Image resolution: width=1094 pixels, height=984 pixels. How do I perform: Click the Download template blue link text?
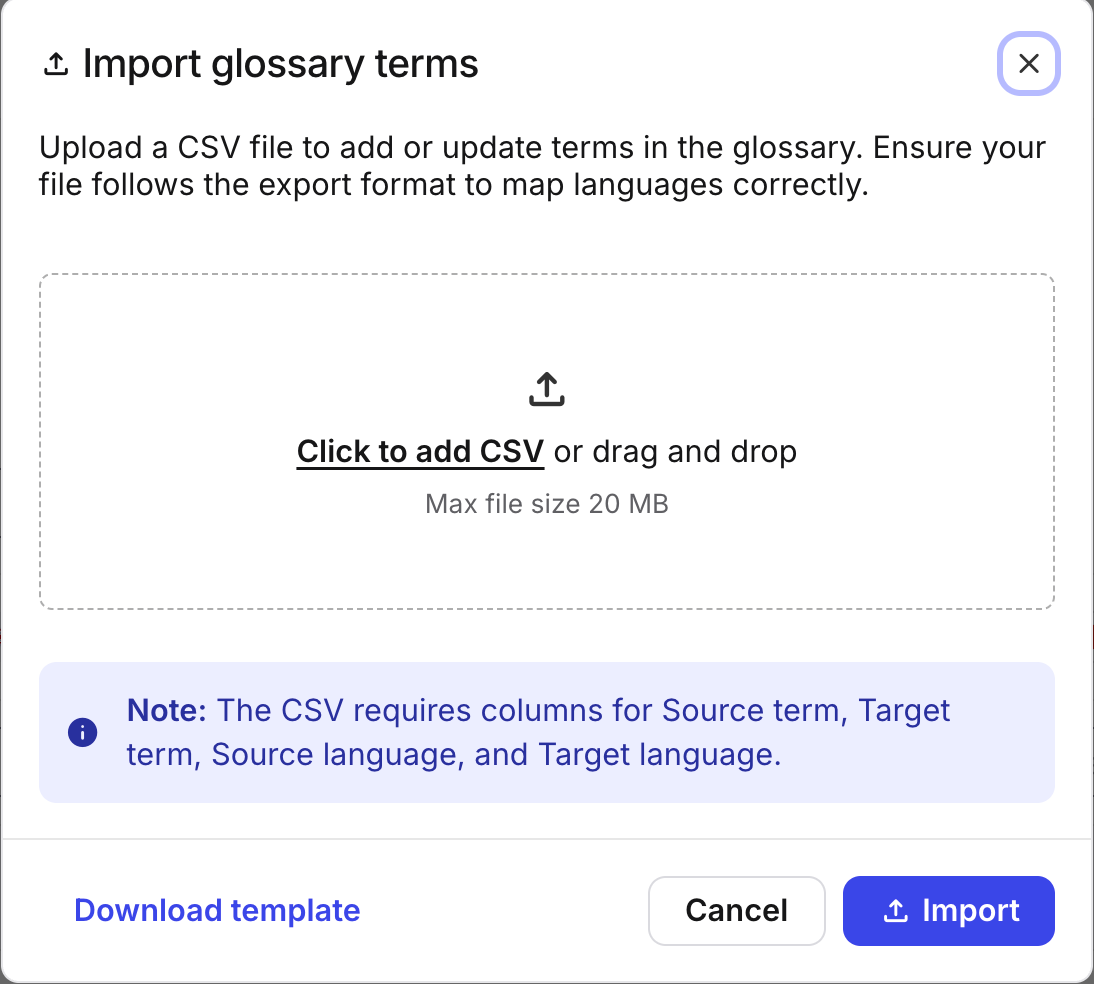click(x=217, y=910)
